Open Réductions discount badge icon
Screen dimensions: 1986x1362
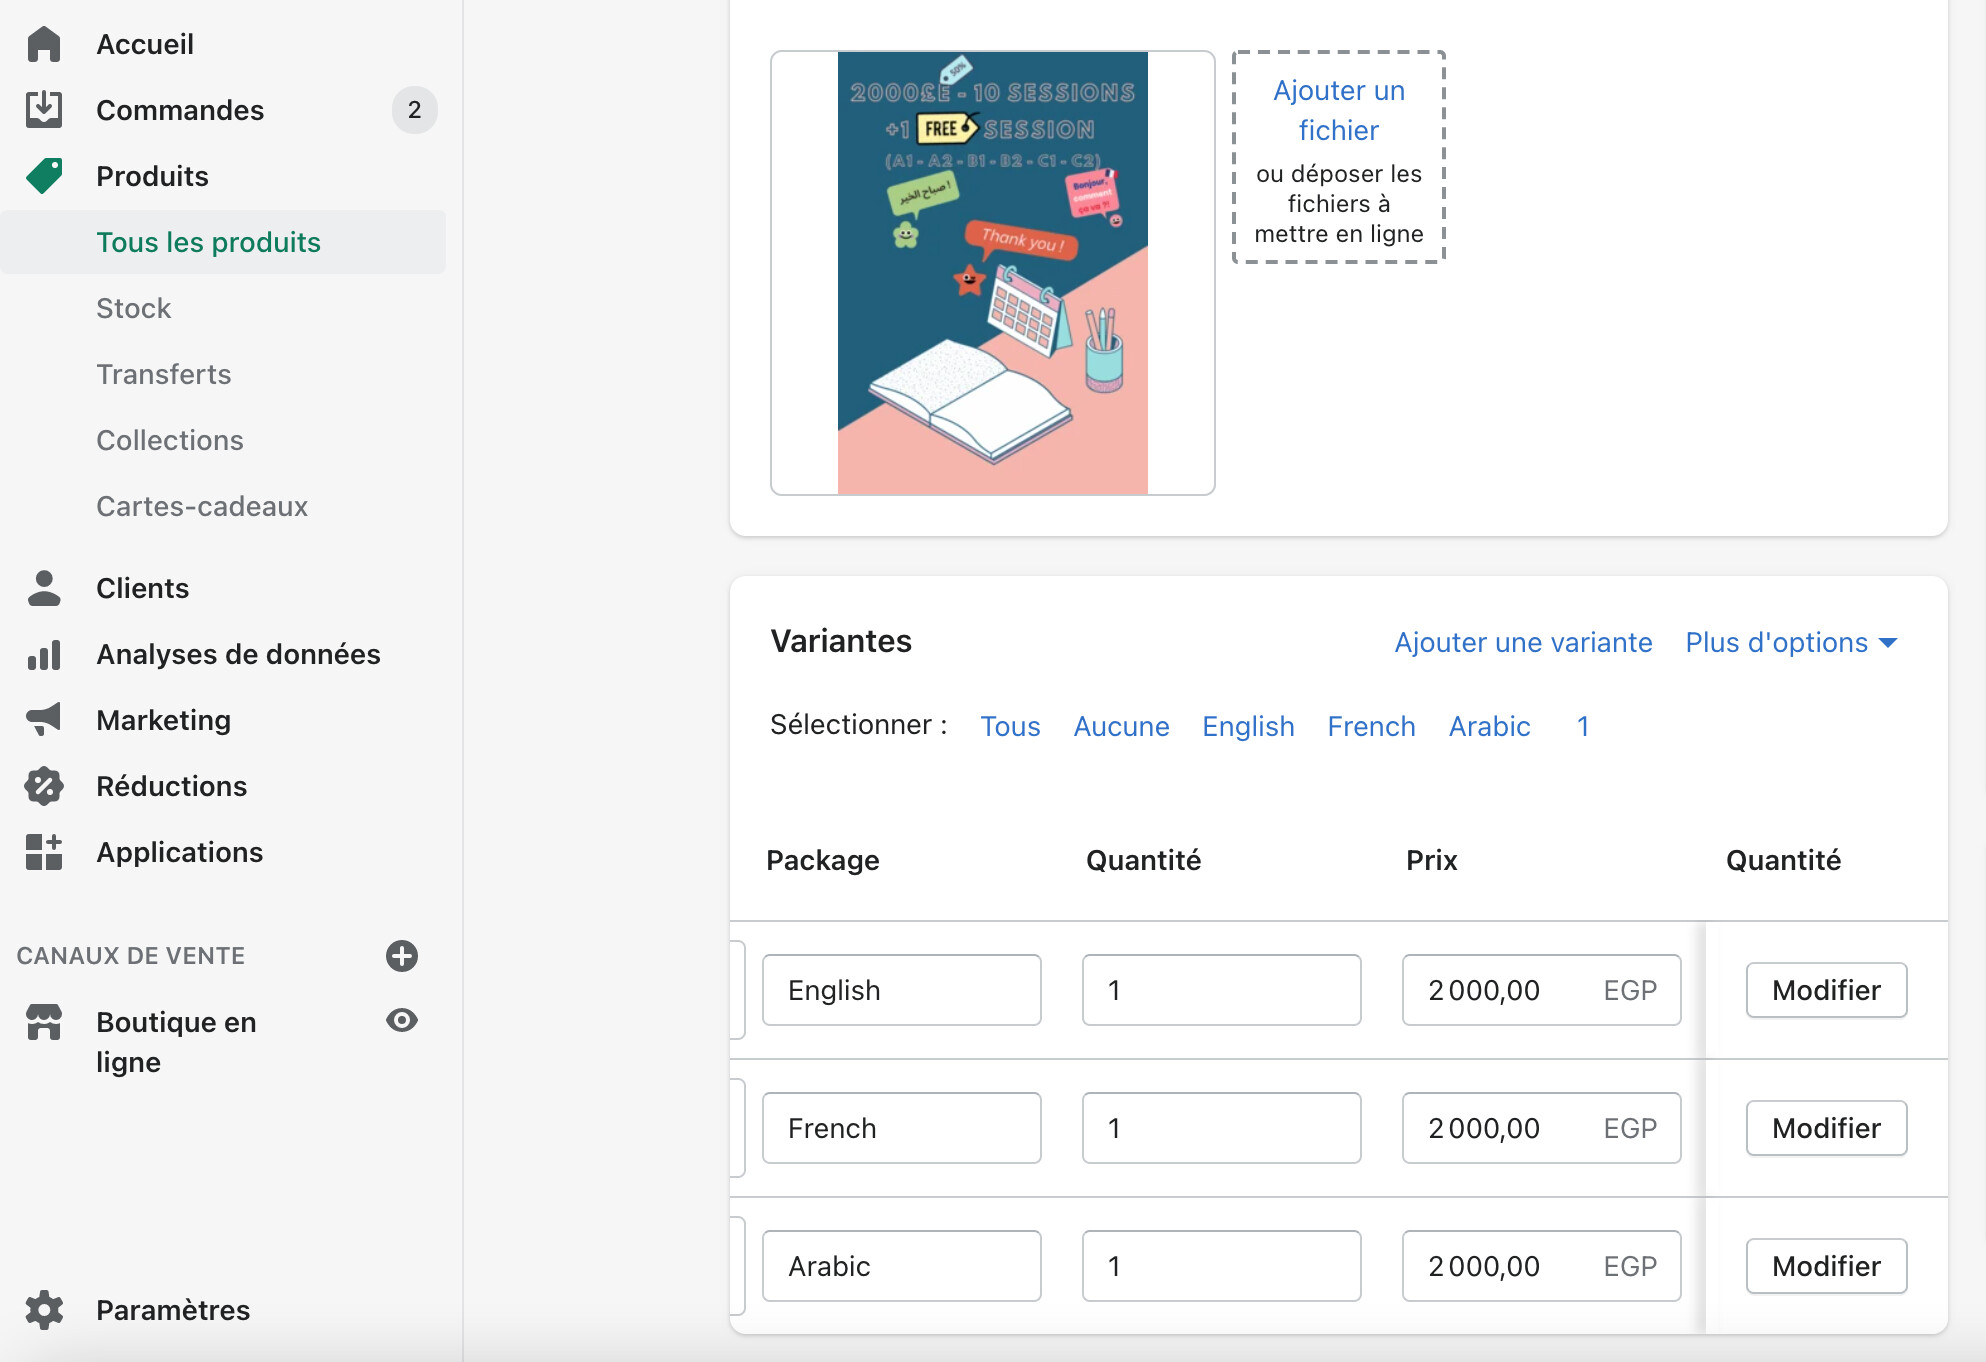coord(44,786)
